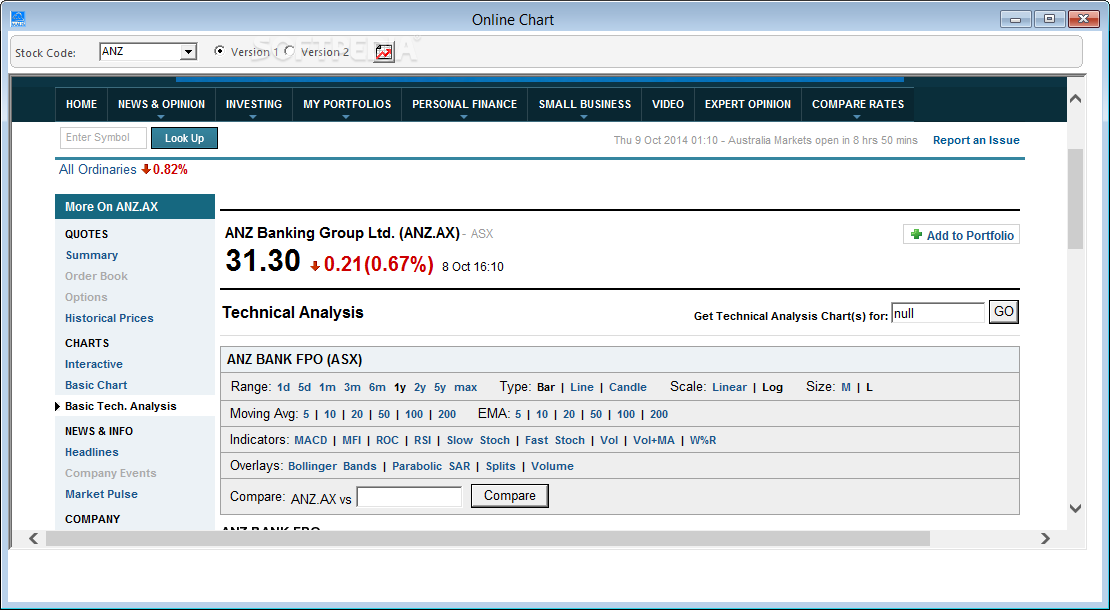The width and height of the screenshot is (1110, 610).
Task: Add the Splits overlay
Action: pos(500,466)
